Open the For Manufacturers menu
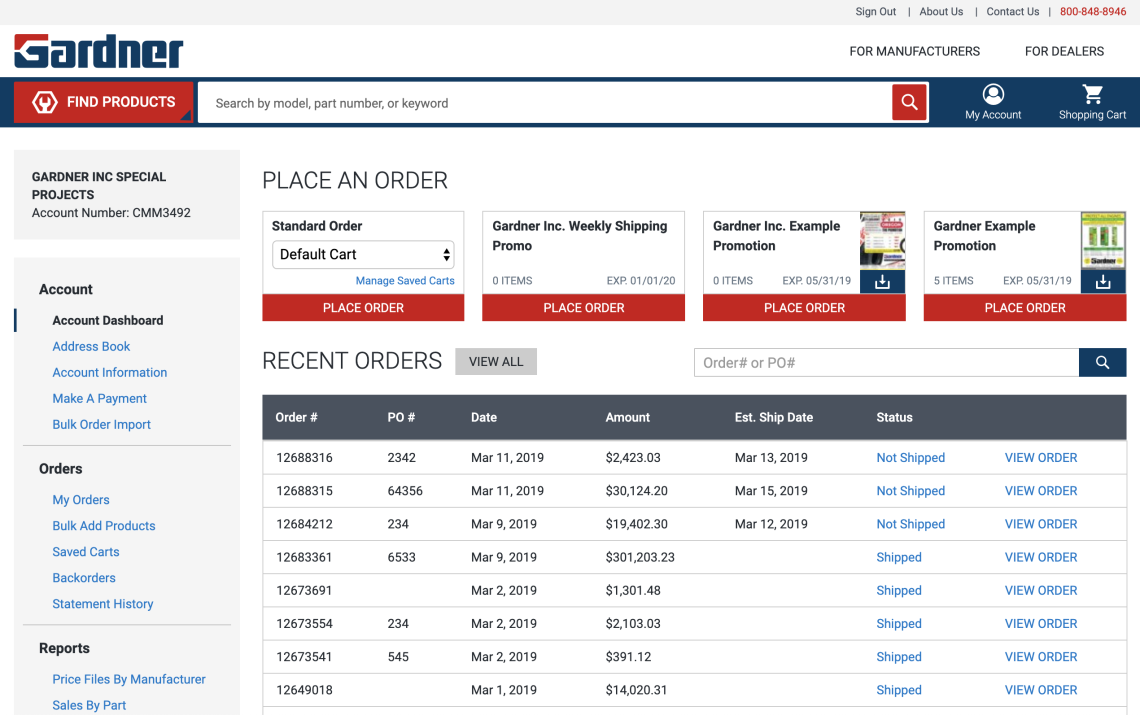This screenshot has height=715, width=1140. (914, 52)
